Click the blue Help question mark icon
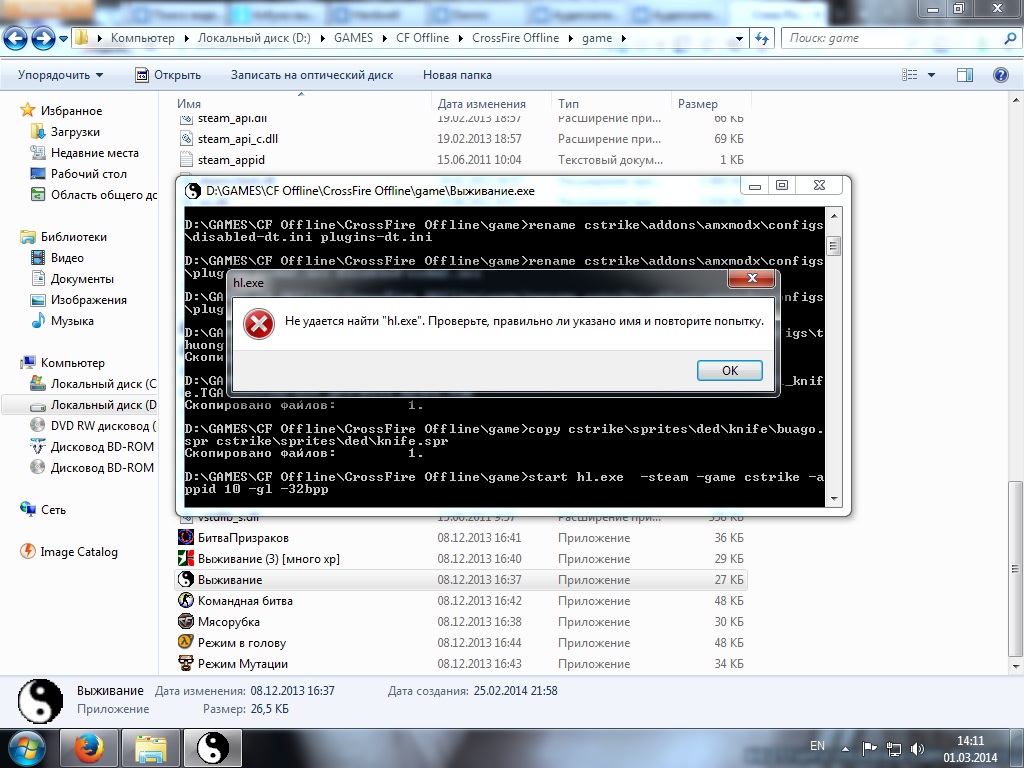Image resolution: width=1024 pixels, height=768 pixels. (x=1000, y=75)
